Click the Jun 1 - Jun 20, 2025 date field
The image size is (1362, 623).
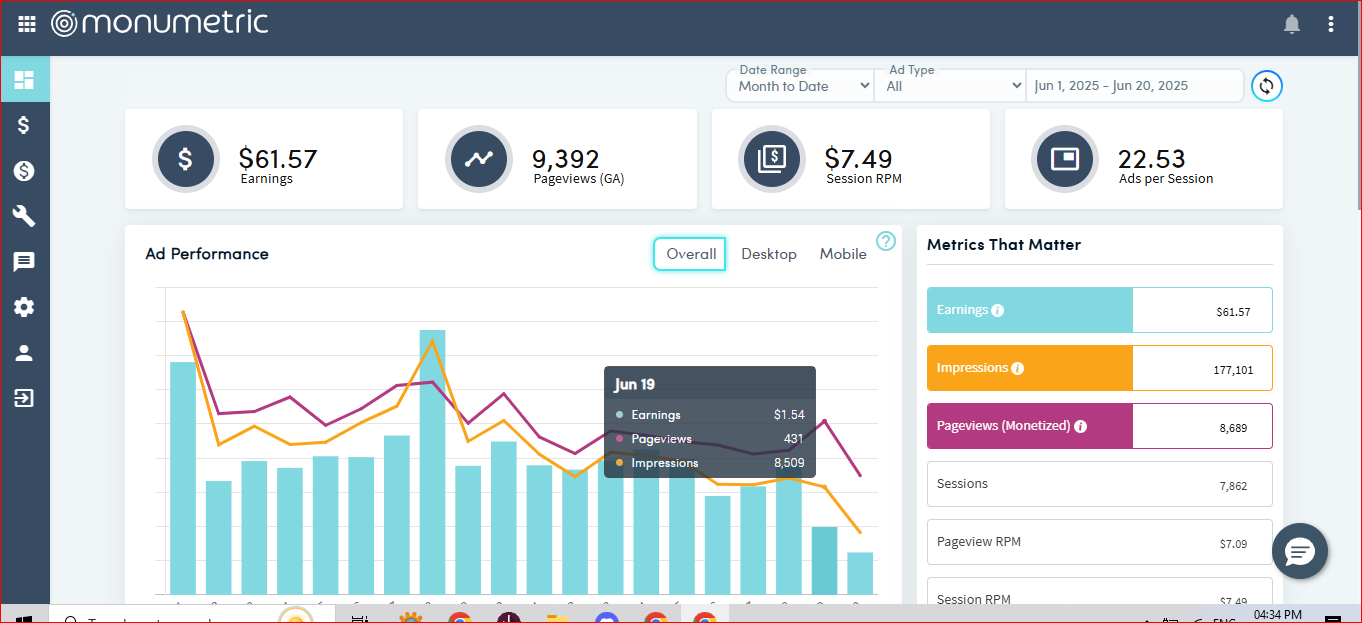pos(1135,86)
